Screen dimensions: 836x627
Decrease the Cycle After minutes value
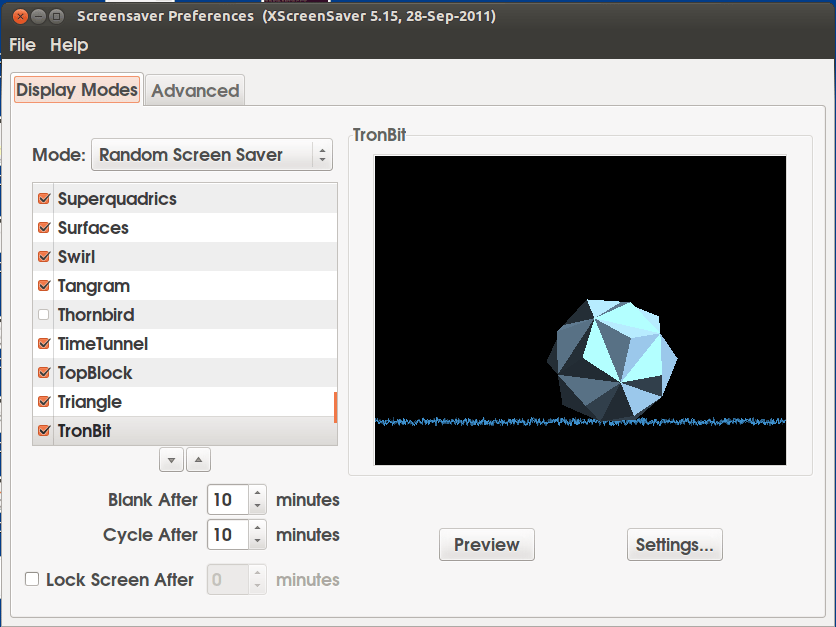click(x=258, y=541)
